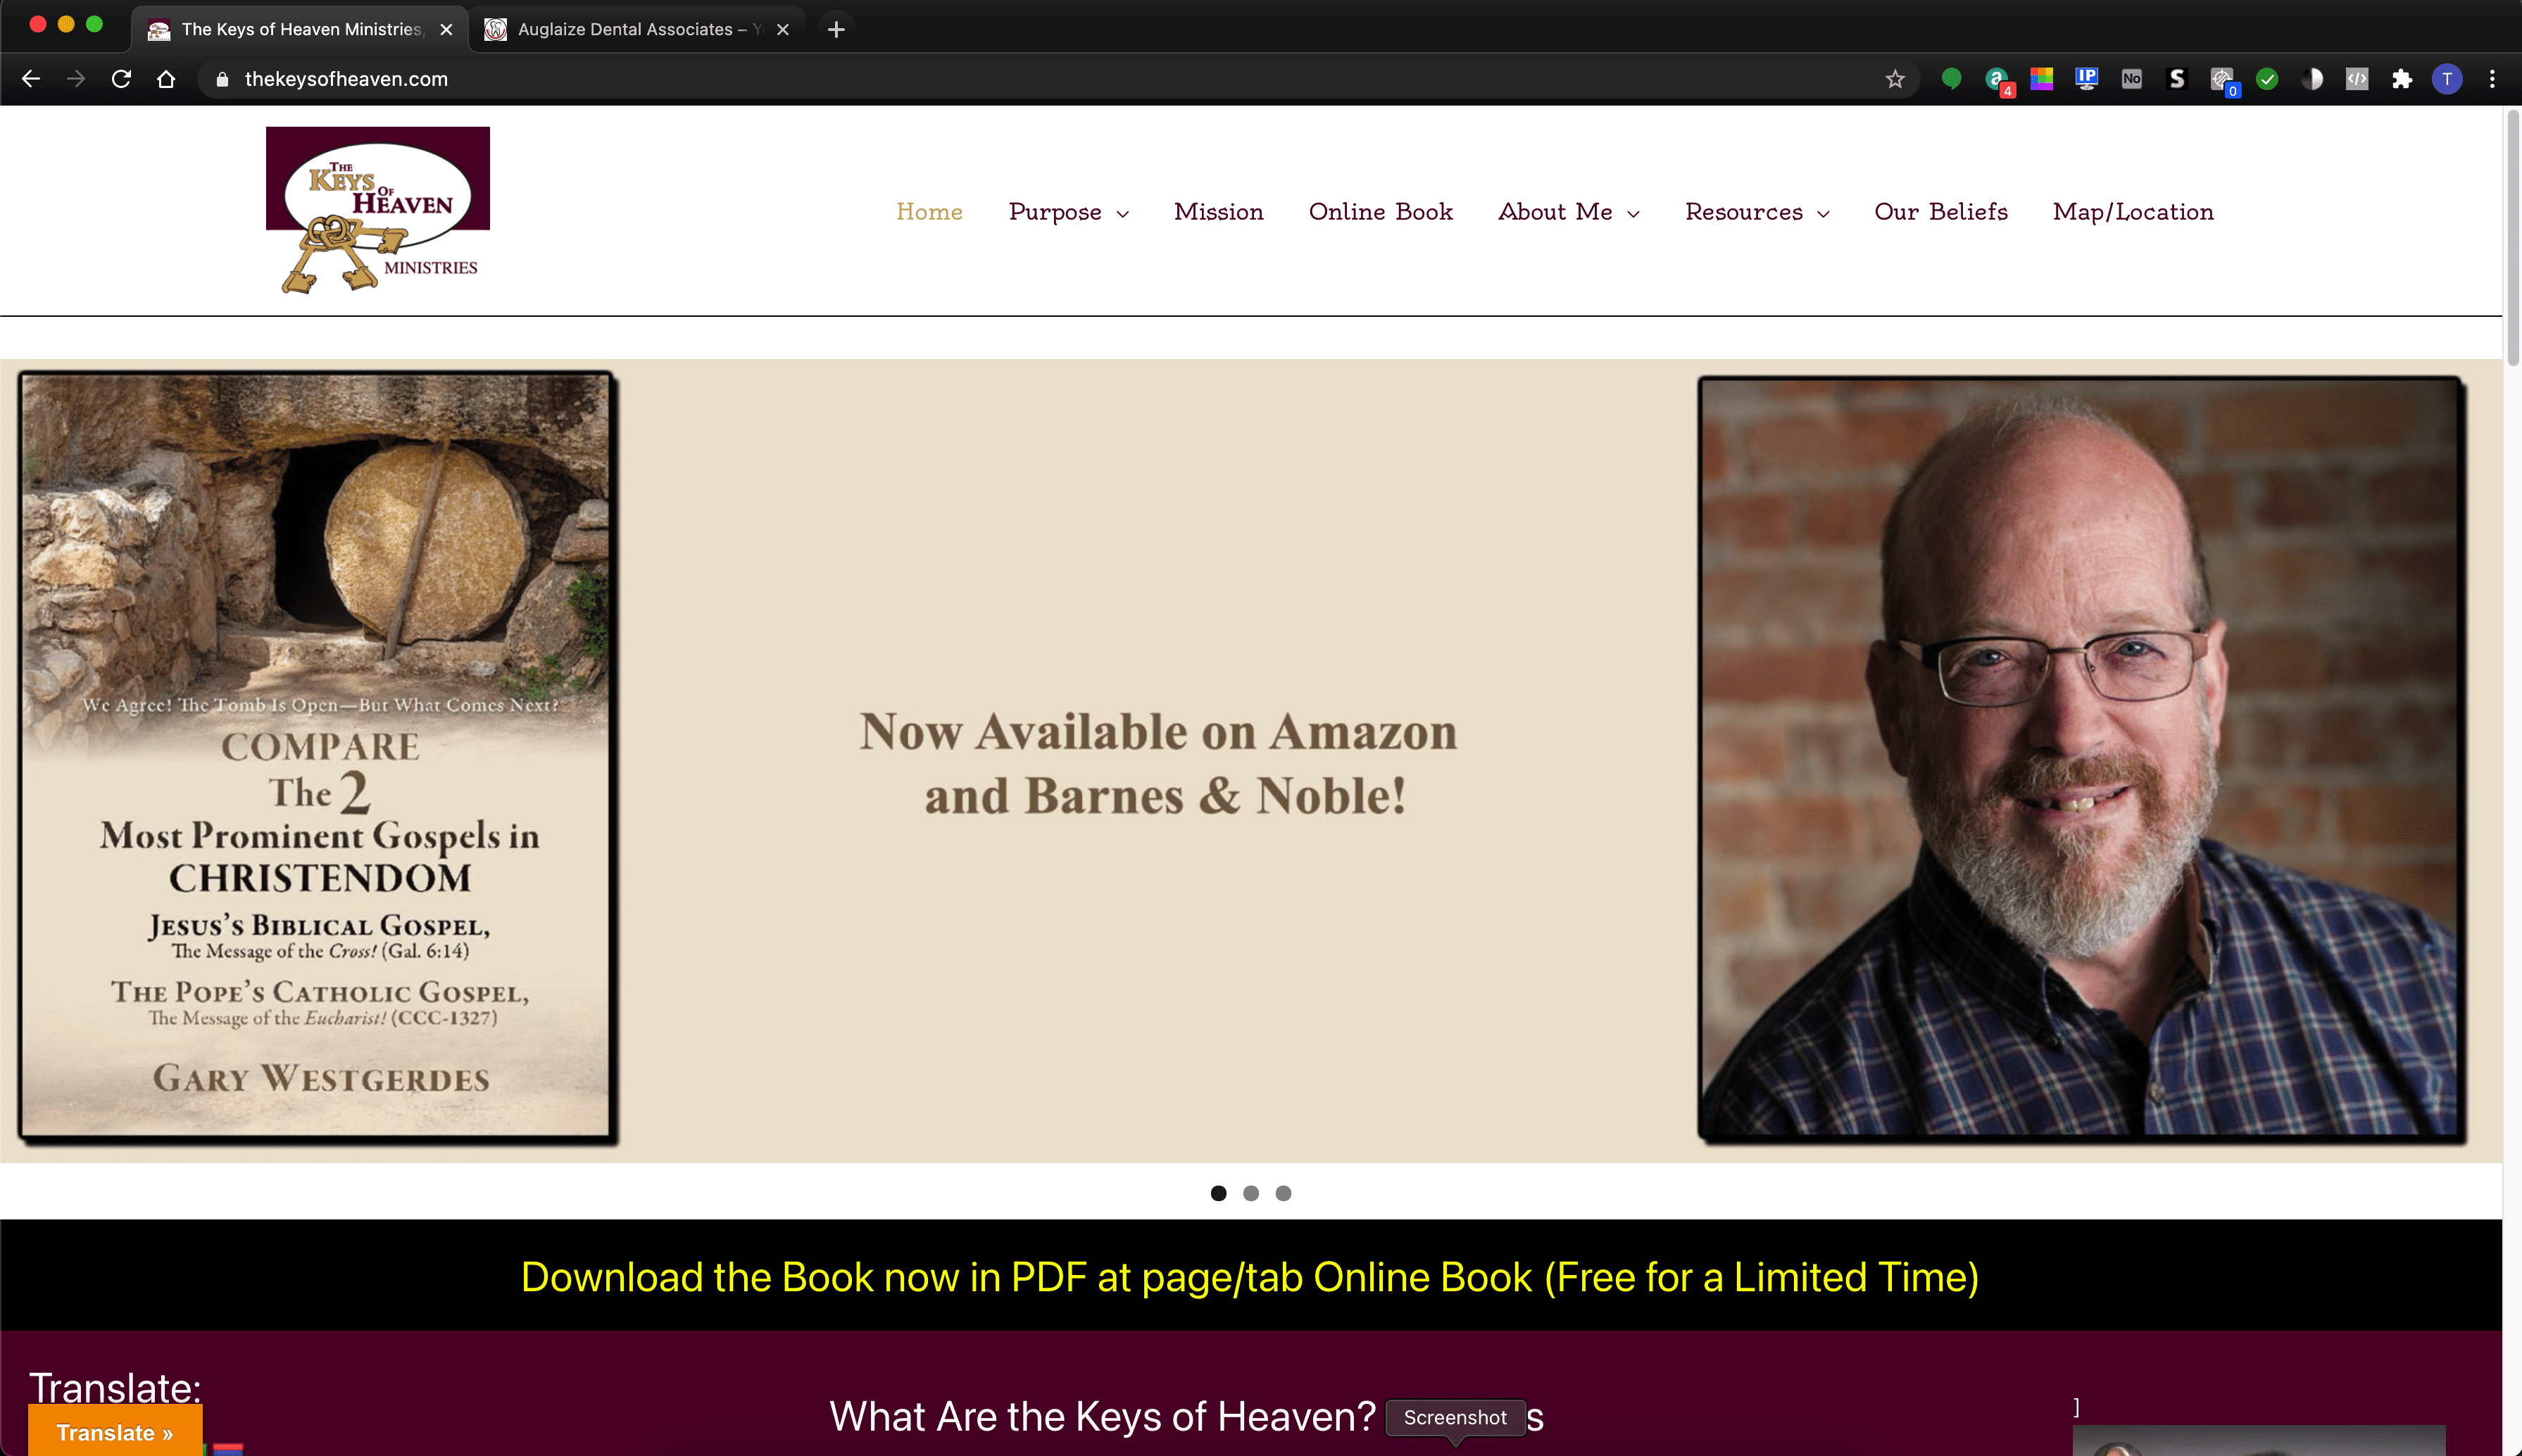Bookmark this page with the star icon
Image resolution: width=2522 pixels, height=1456 pixels.
click(x=1895, y=79)
